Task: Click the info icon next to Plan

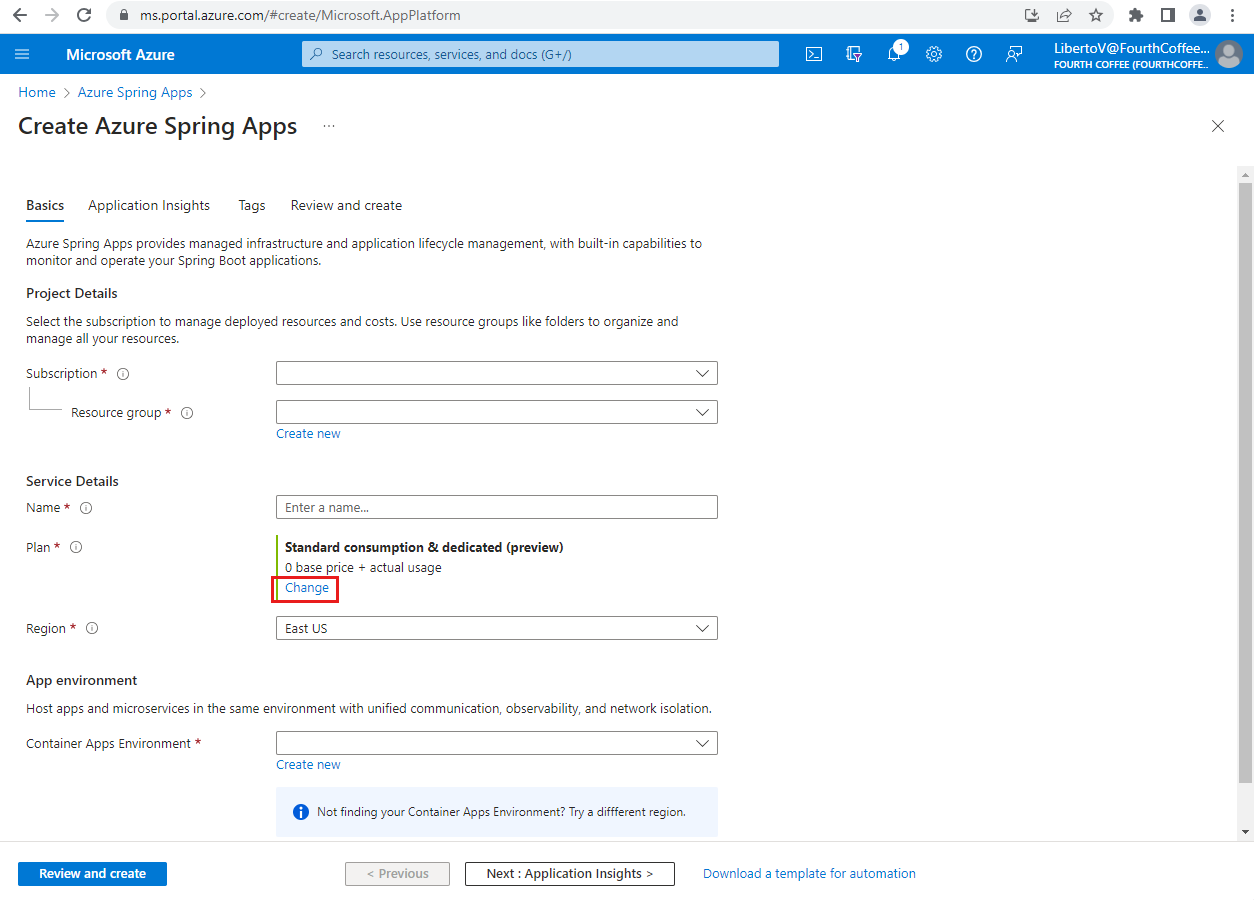Action: coord(76,547)
